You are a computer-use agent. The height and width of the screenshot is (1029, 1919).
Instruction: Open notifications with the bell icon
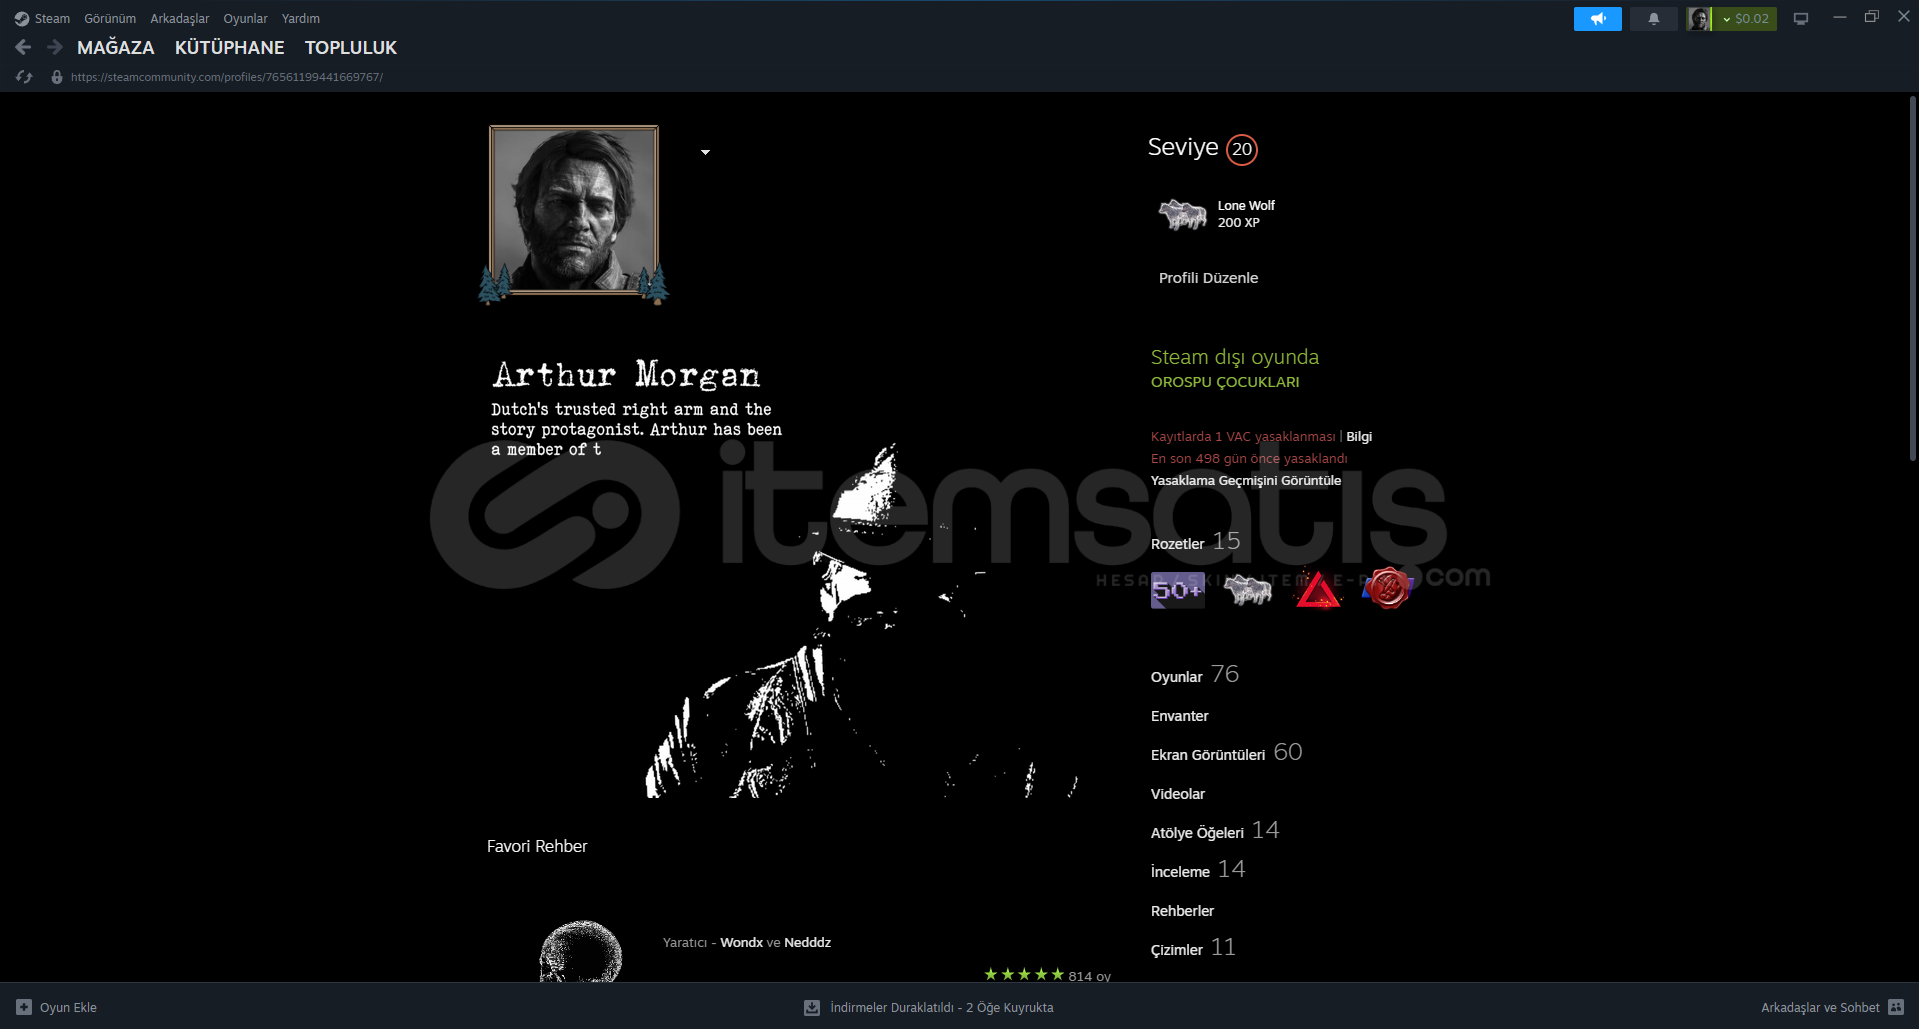tap(1654, 19)
